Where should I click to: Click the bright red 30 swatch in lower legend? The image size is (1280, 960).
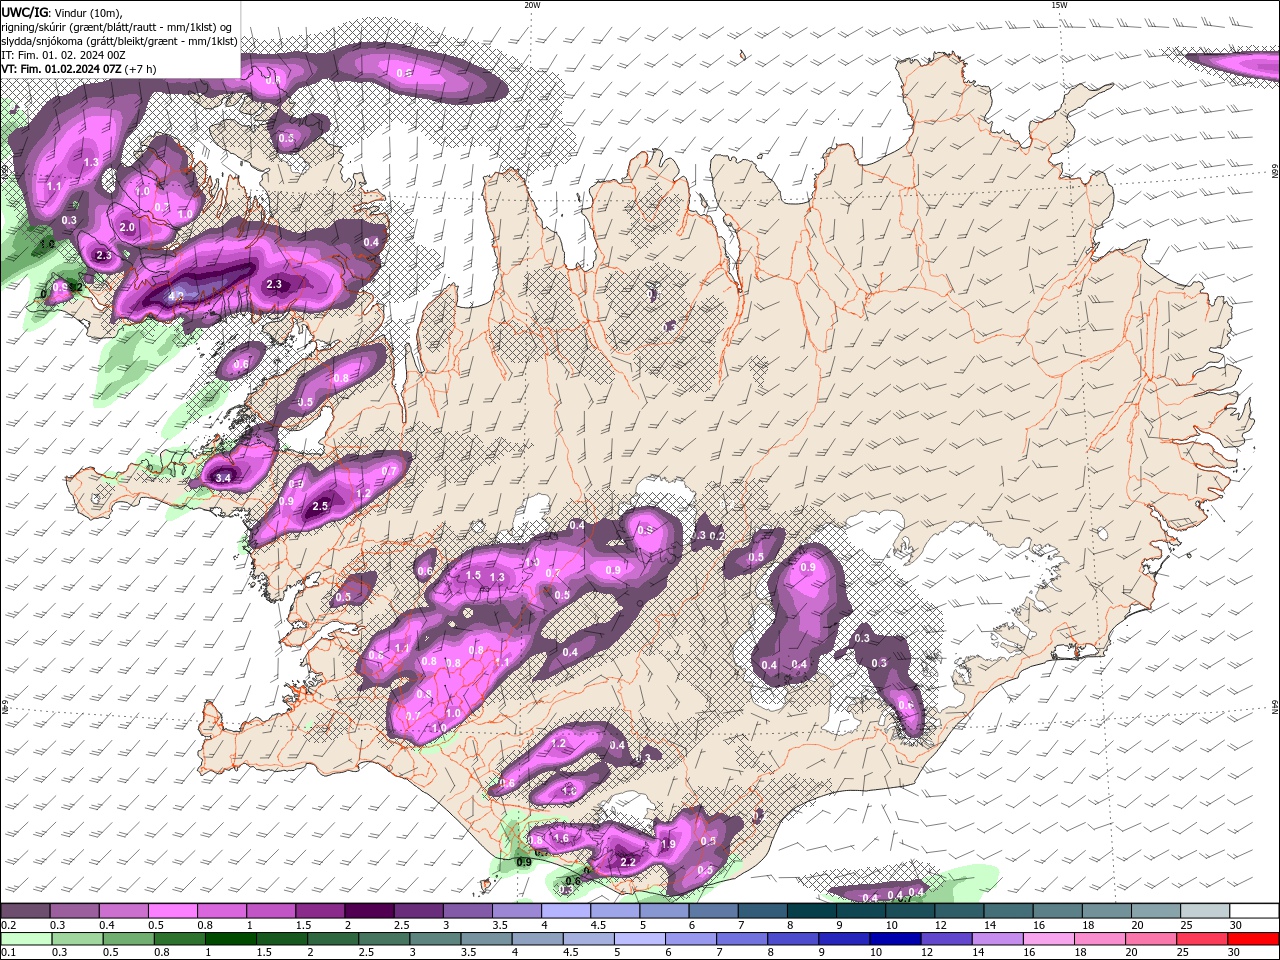1254,939
